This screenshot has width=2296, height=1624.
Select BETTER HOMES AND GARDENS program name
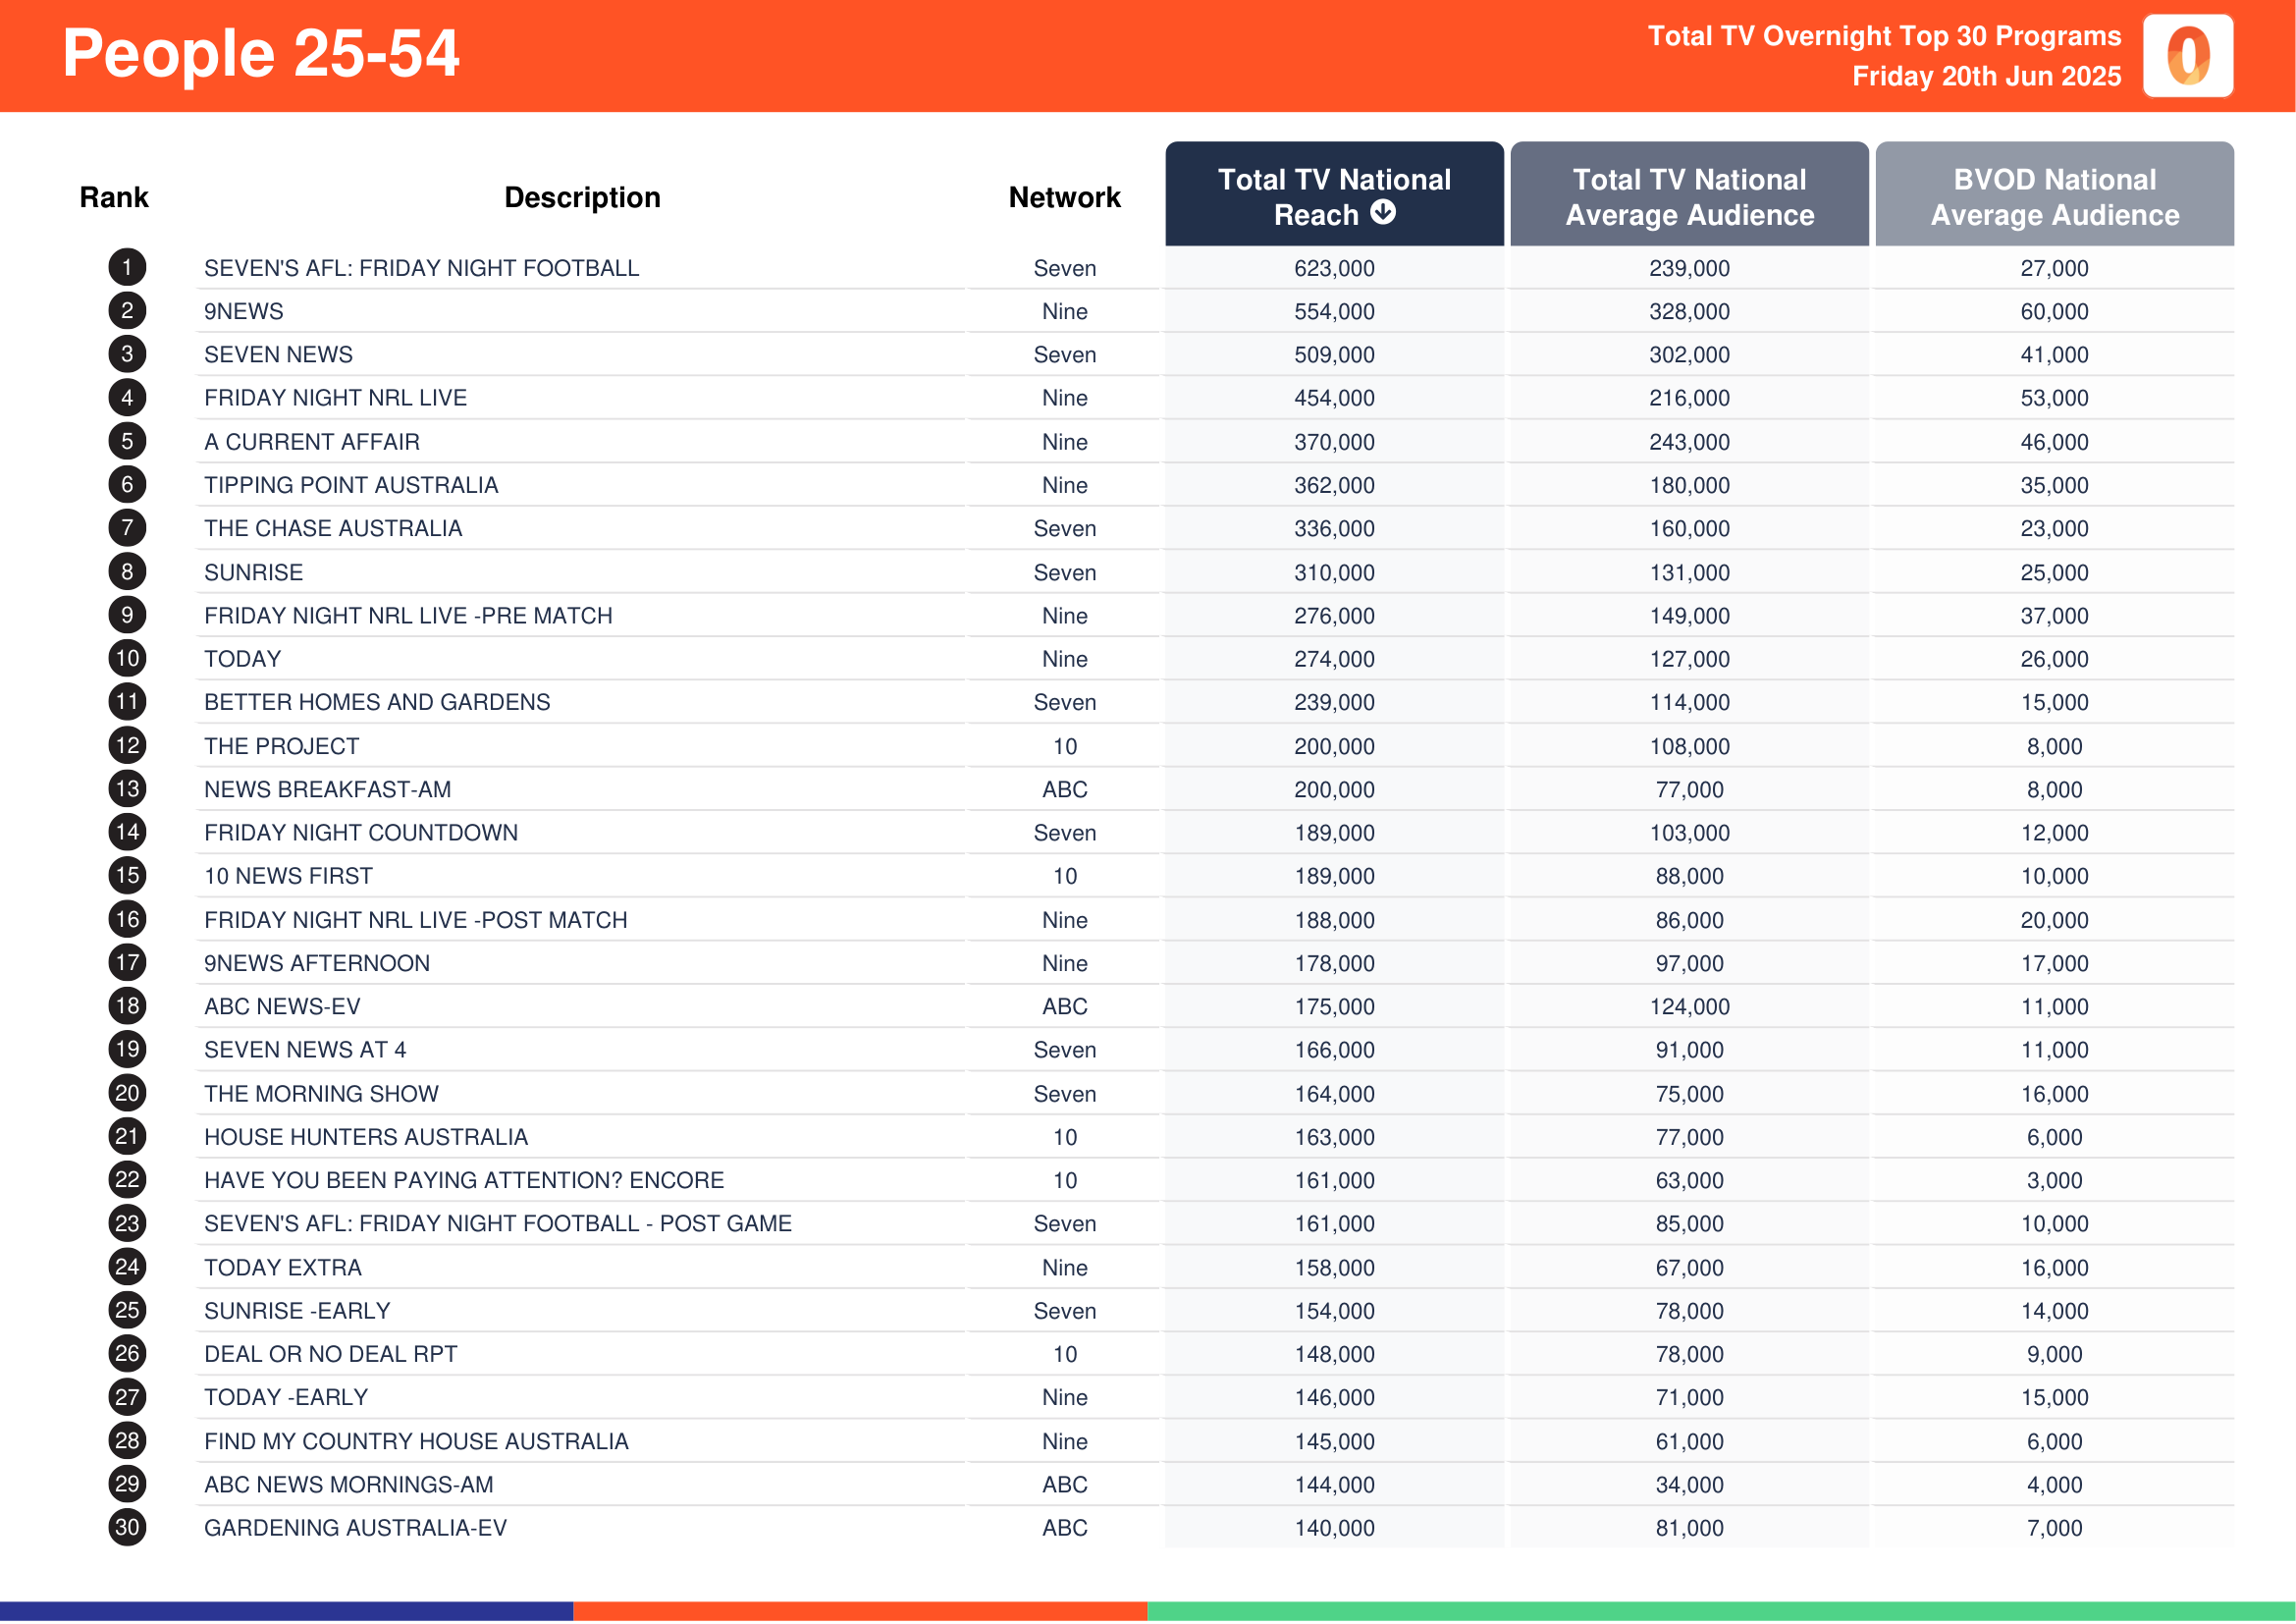tap(377, 702)
